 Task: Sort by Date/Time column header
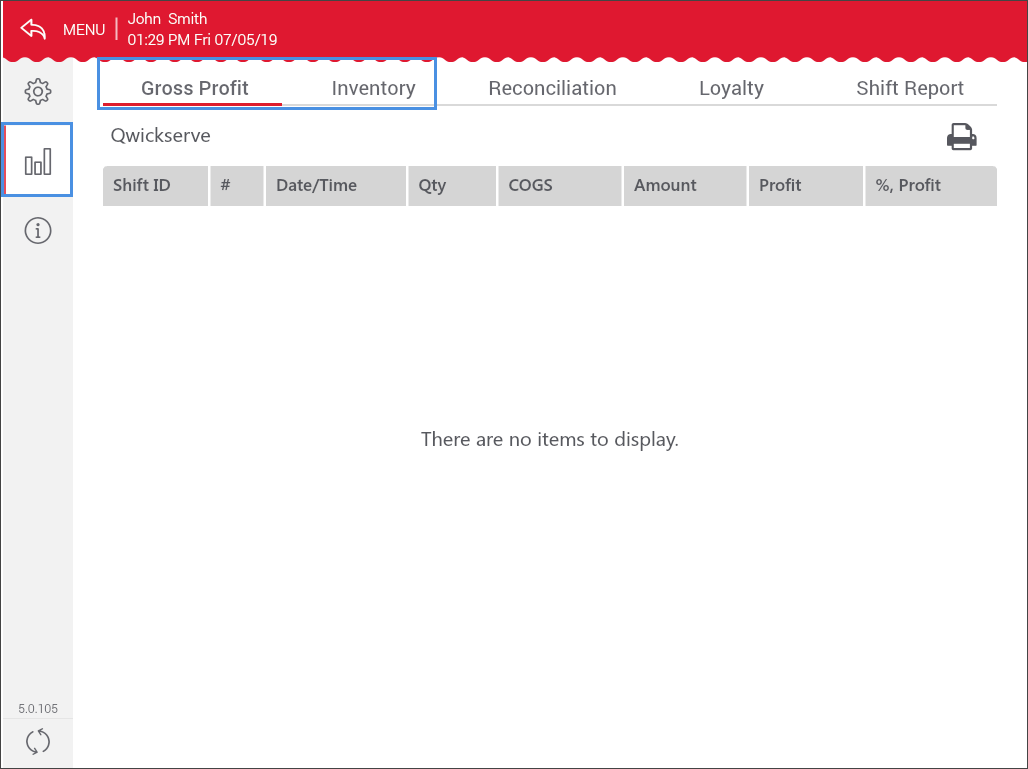pyautogui.click(x=336, y=186)
